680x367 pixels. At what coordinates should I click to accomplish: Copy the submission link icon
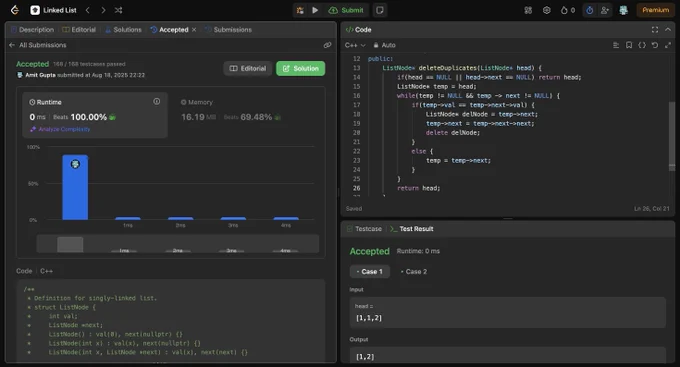pos(327,45)
